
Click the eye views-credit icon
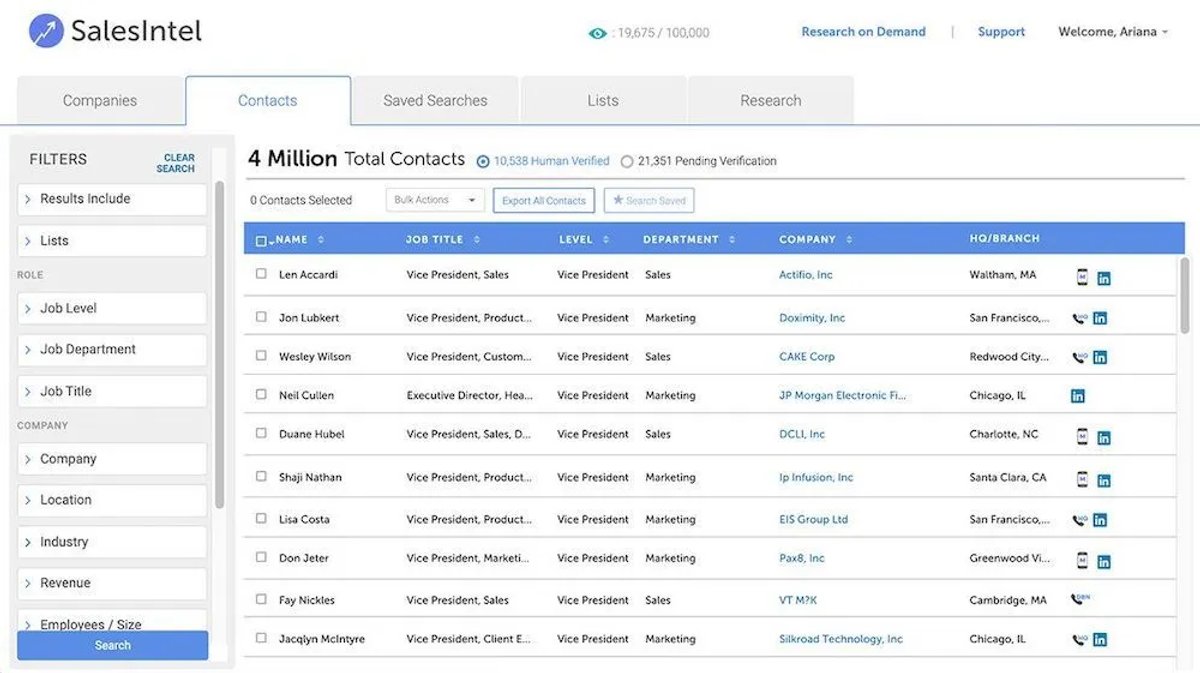(x=598, y=33)
